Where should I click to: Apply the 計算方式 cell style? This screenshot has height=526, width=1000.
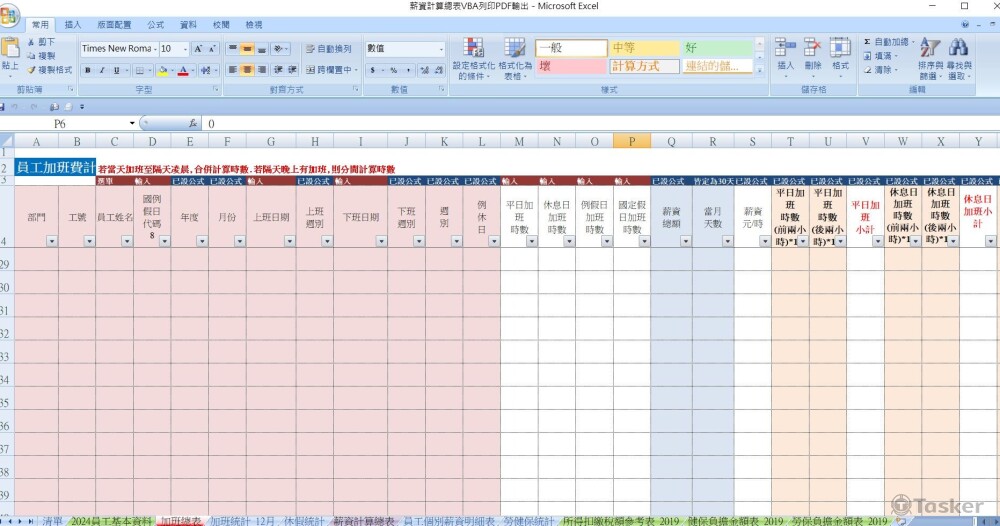[x=644, y=66]
